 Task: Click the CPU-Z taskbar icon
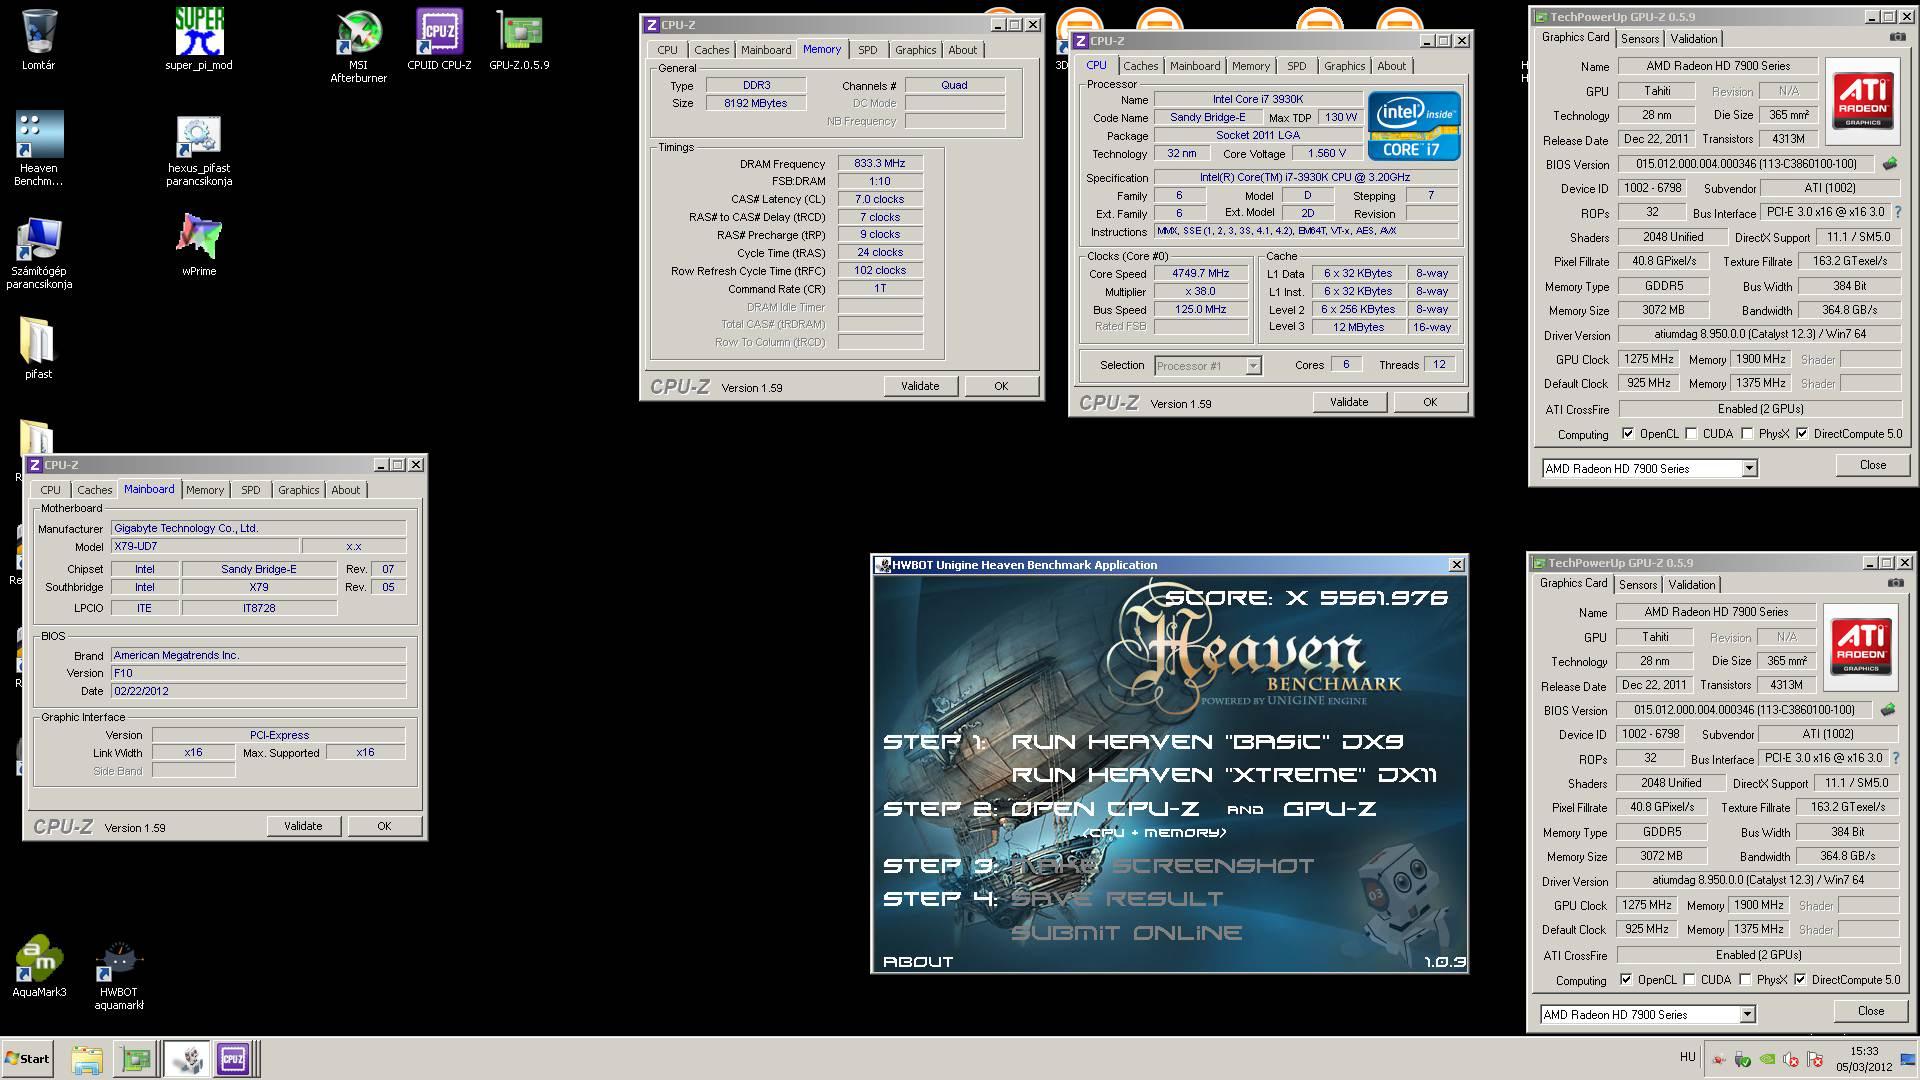[x=233, y=1059]
